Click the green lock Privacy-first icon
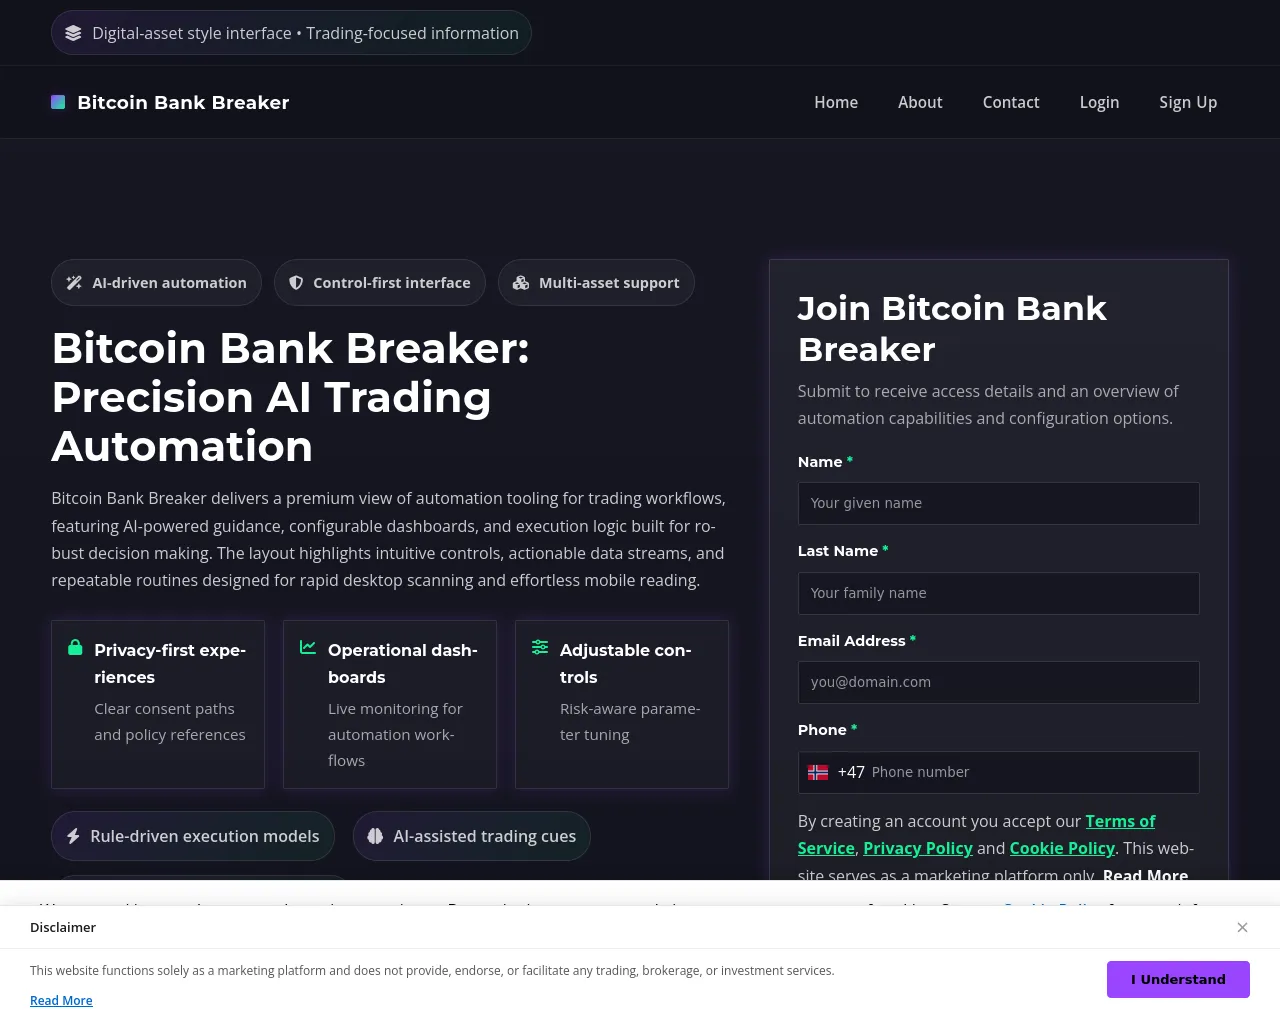The height and width of the screenshot is (1024, 1280). [x=75, y=647]
